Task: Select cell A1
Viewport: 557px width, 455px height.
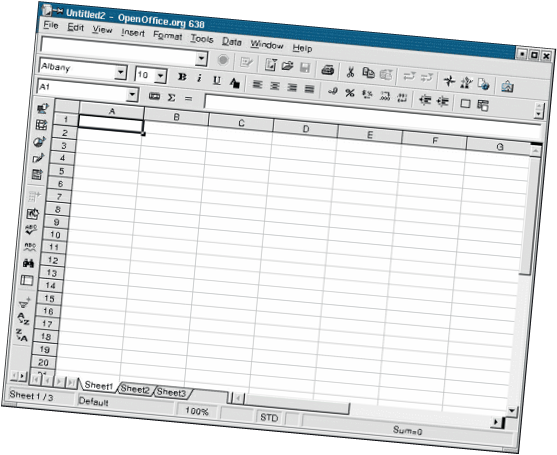Action: (x=111, y=124)
